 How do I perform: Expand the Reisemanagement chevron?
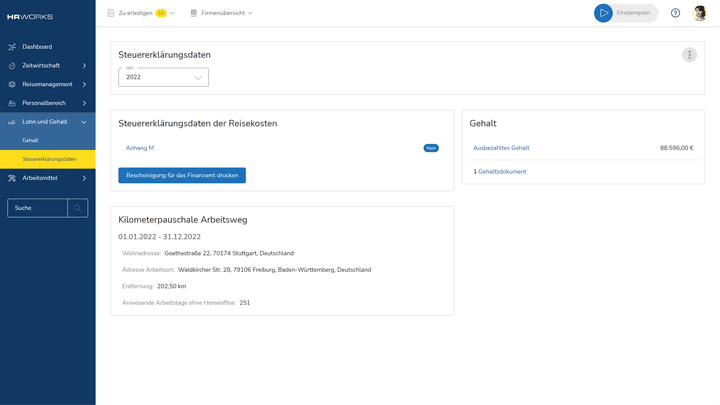tap(84, 84)
